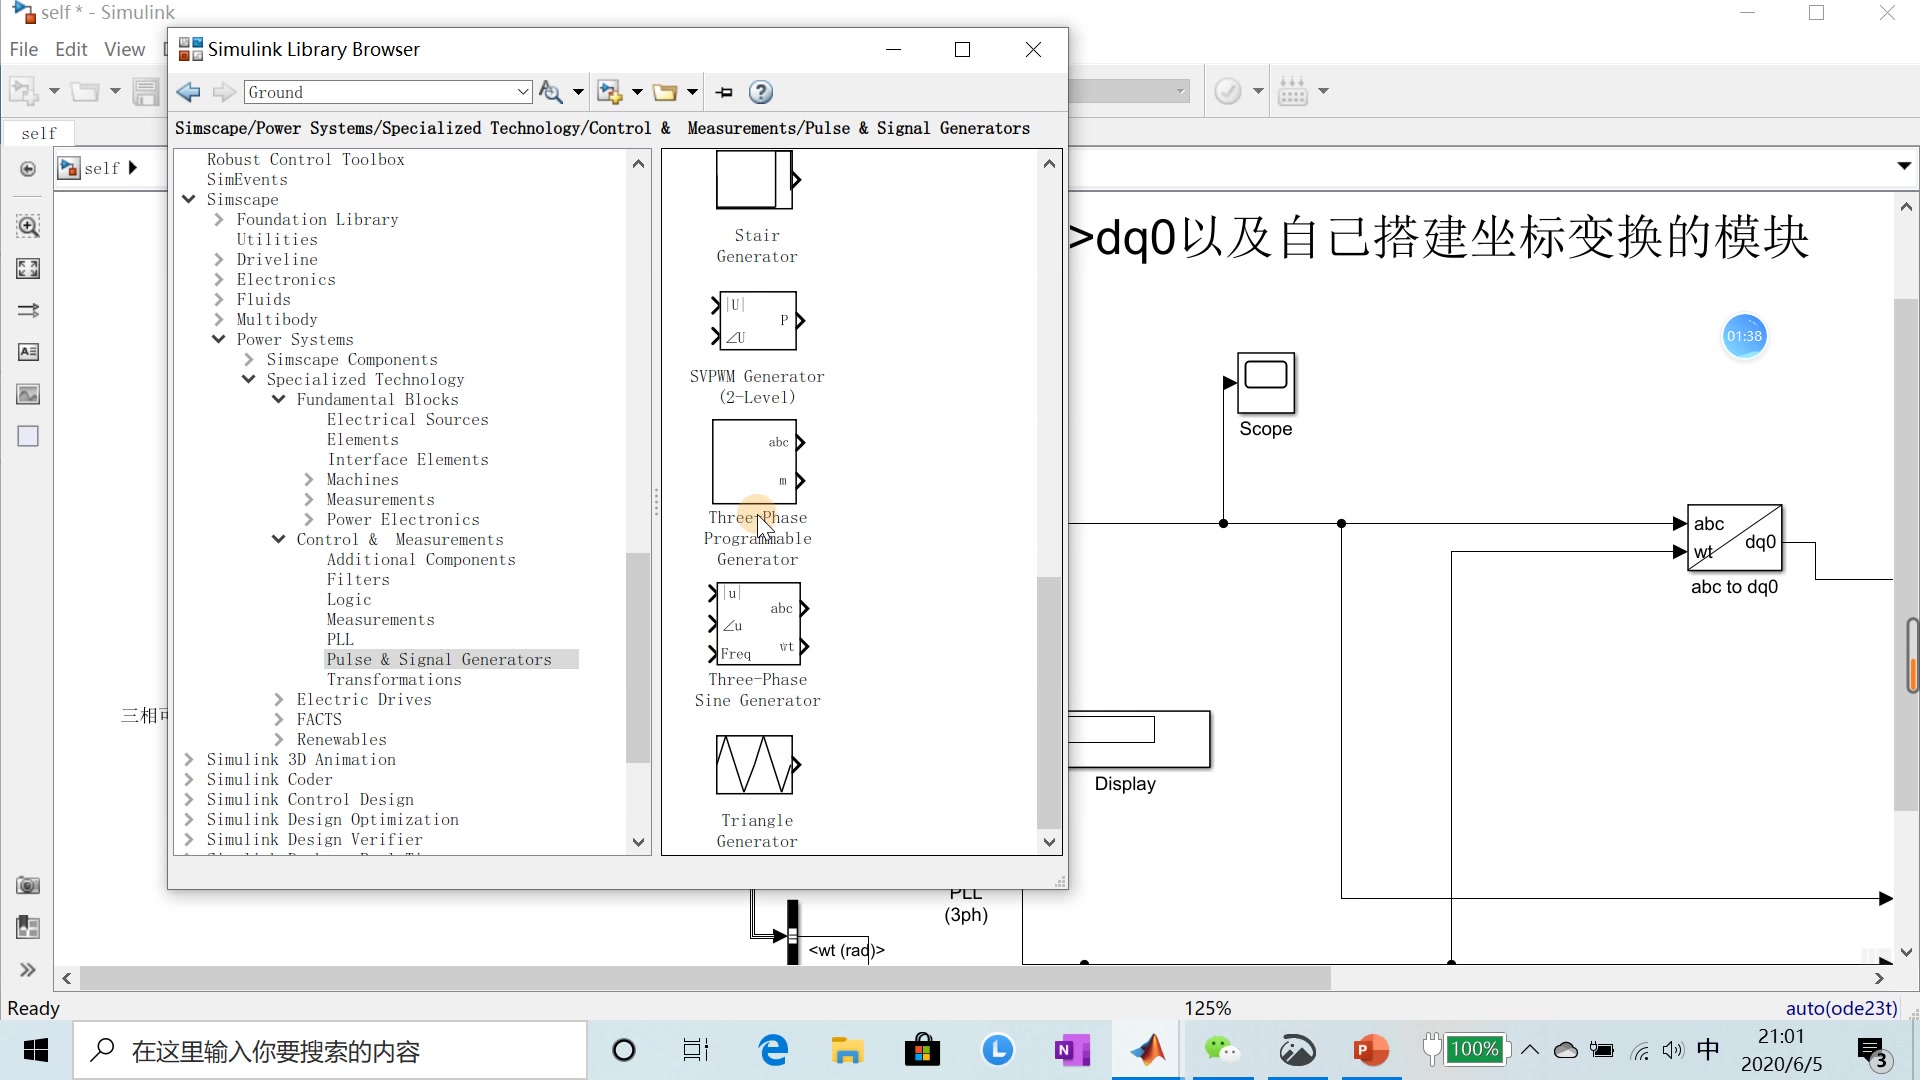Click zoom tool in left palette
Screen dimensions: 1920x1080
coord(28,226)
